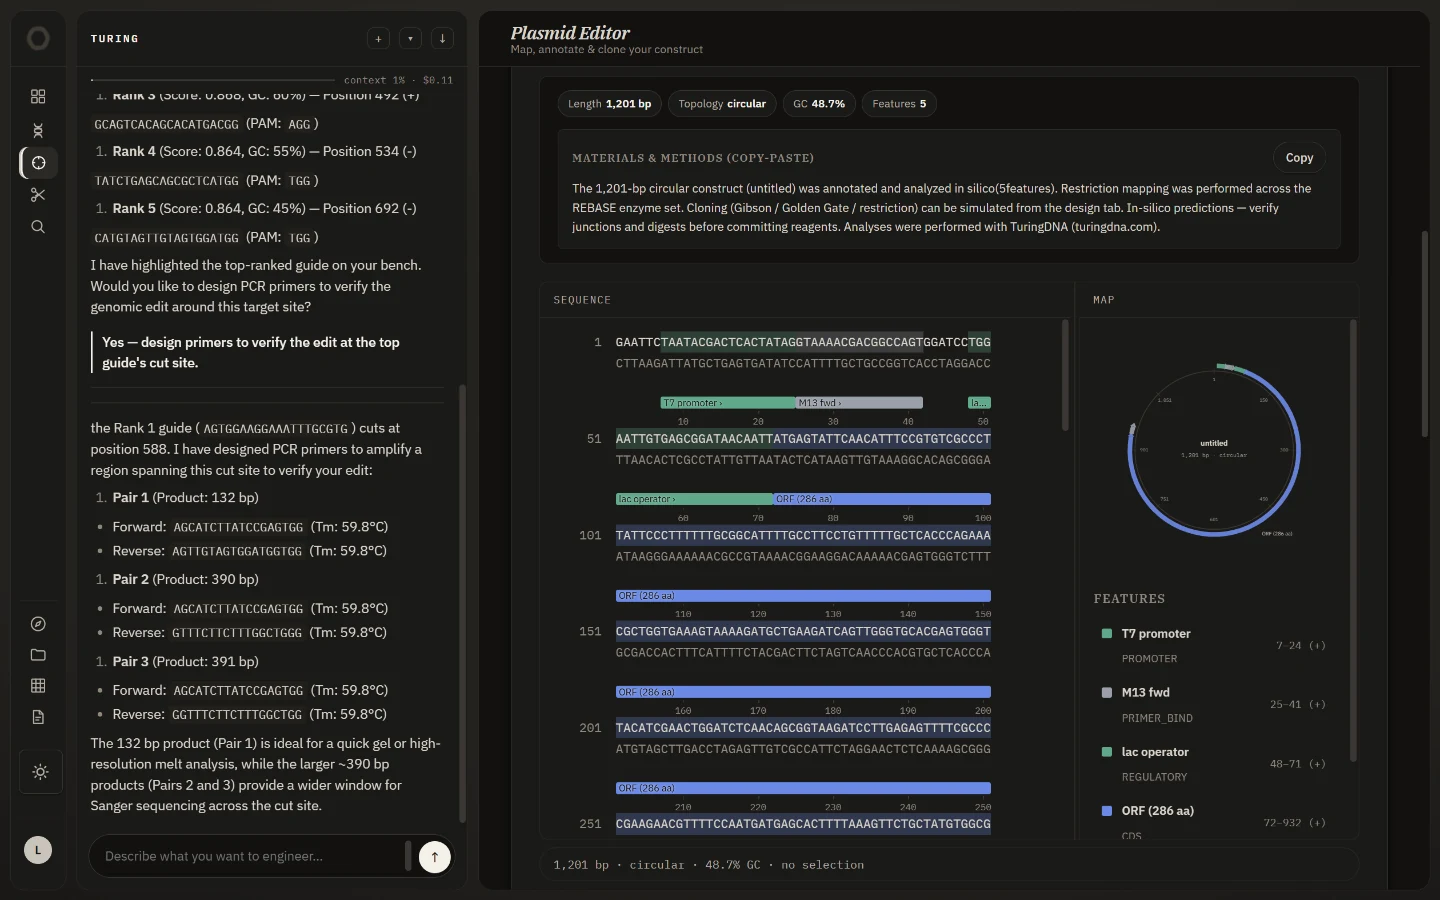Click the '48–71 (+)' position of lac operator

tap(1297, 764)
